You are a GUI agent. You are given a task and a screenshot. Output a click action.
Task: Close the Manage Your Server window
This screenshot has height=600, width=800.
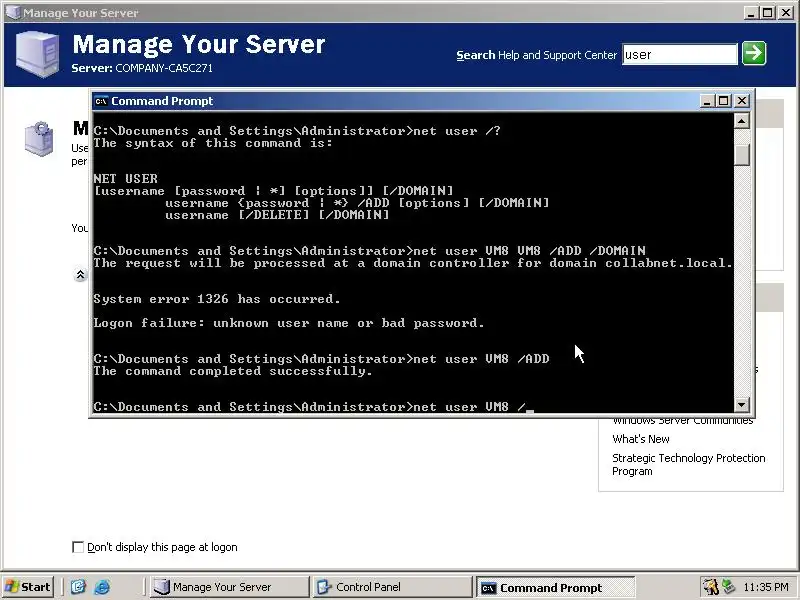[x=786, y=13]
